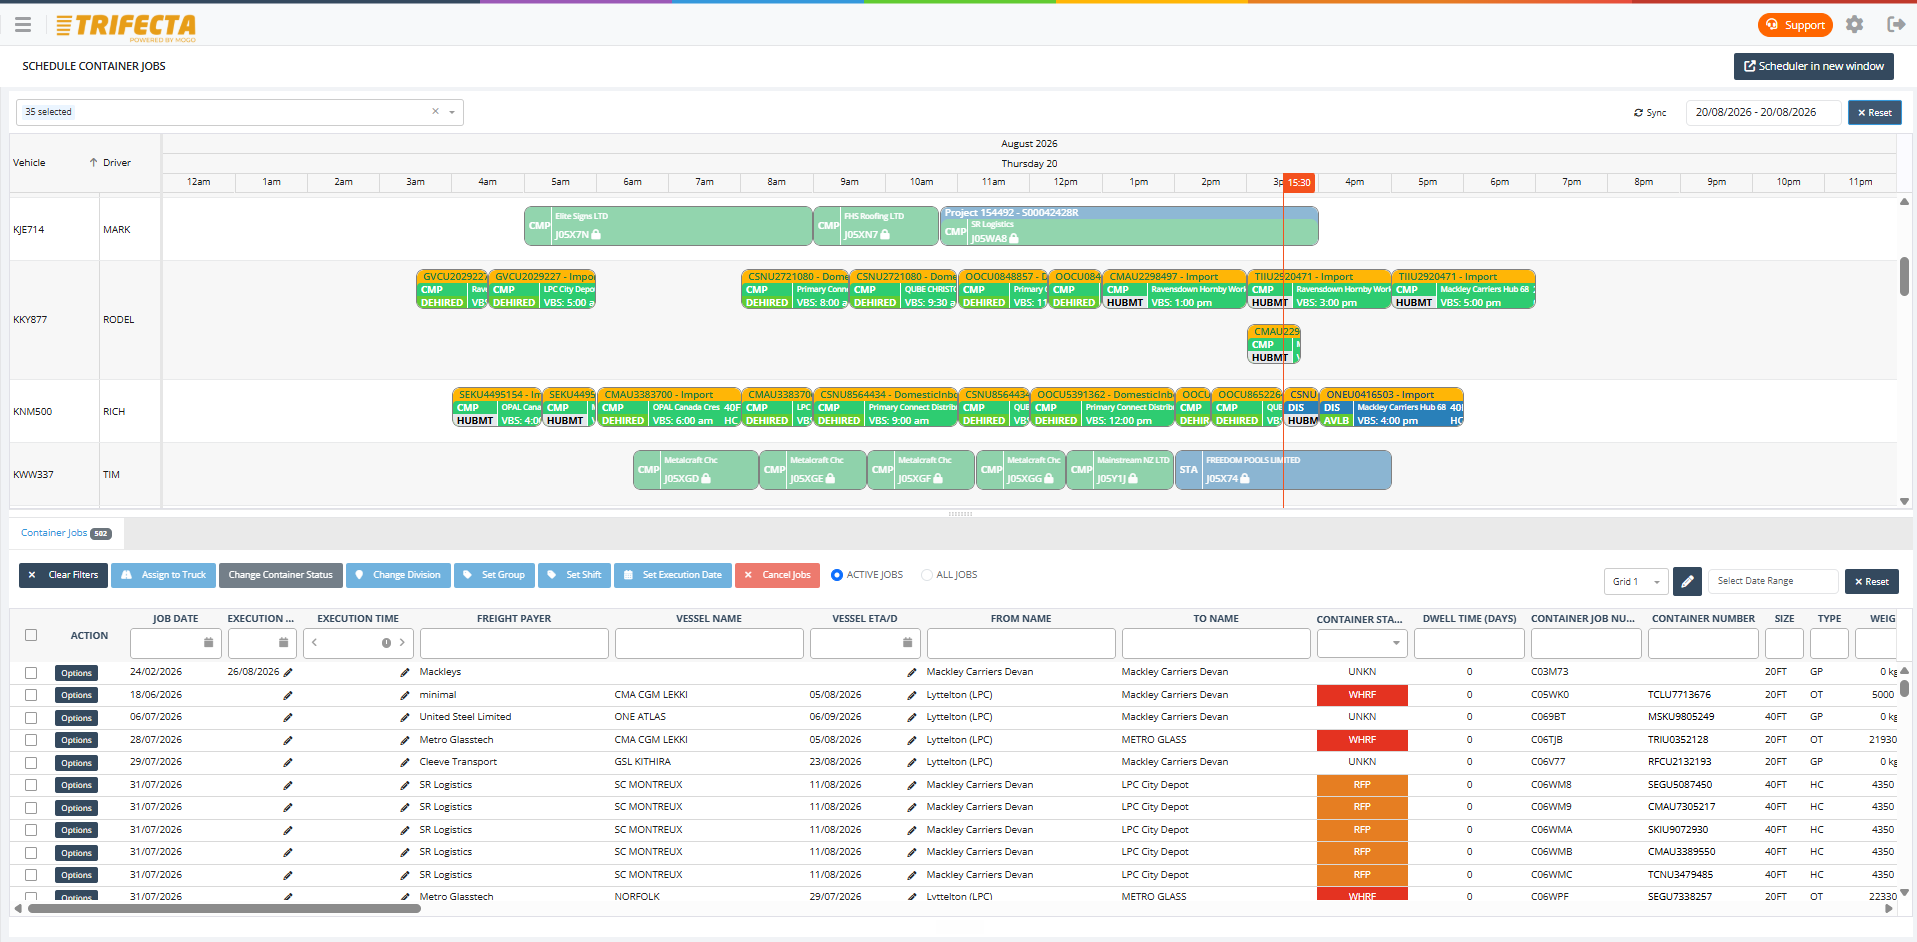
Task: Open Options for C06WMA row
Action: (76, 830)
